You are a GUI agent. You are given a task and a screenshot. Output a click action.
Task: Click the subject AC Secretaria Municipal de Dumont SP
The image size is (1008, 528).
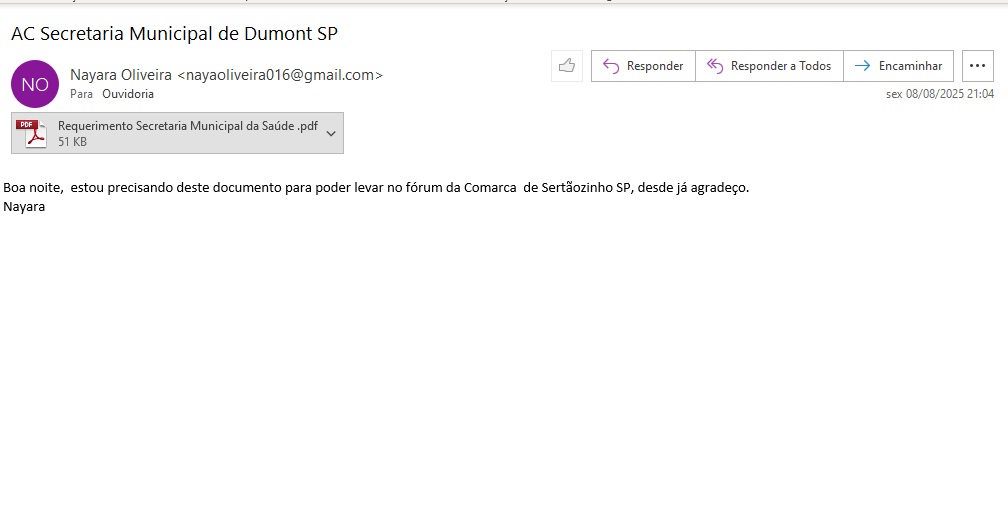tap(174, 33)
